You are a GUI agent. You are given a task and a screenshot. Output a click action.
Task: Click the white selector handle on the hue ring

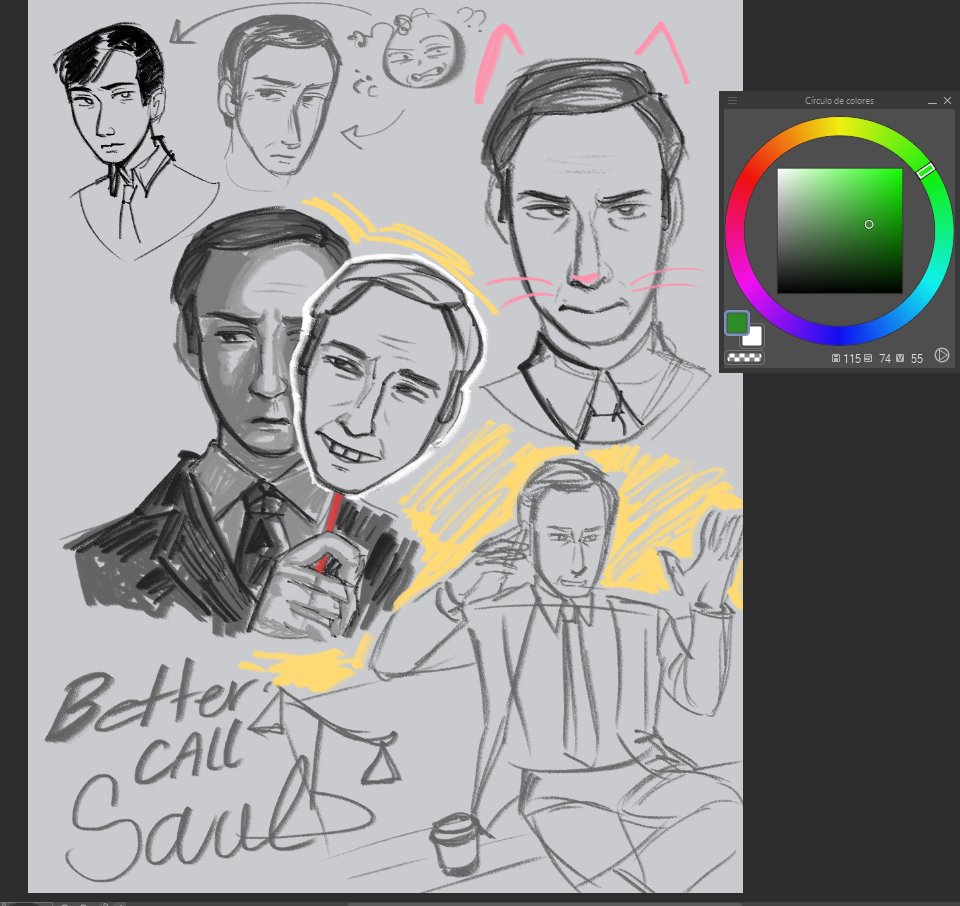pos(927,171)
